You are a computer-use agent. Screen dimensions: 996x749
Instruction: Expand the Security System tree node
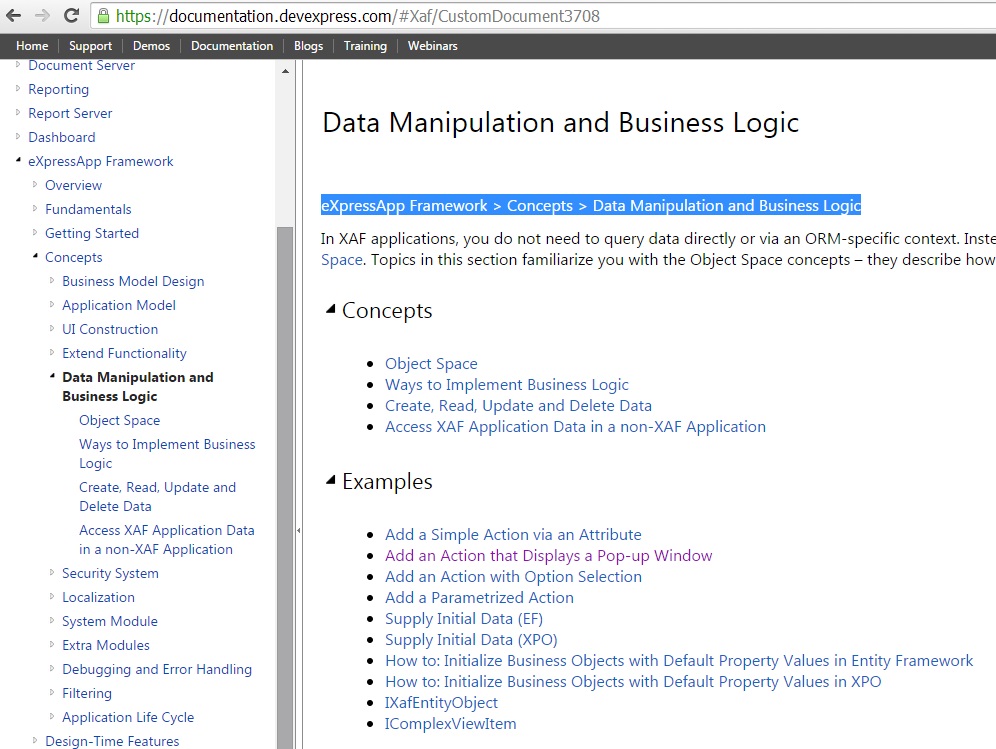52,572
